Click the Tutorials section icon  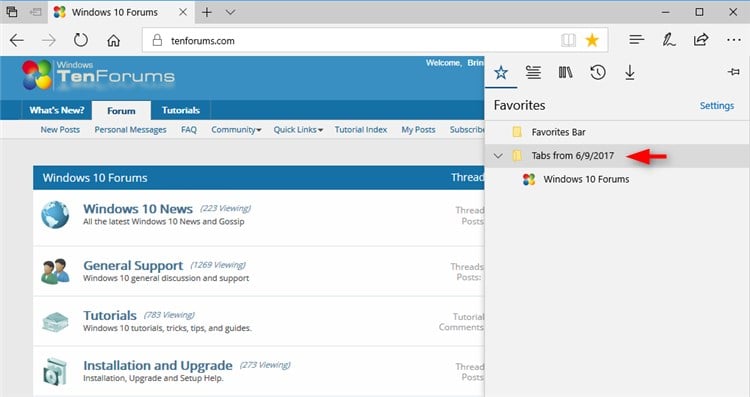pos(55,322)
